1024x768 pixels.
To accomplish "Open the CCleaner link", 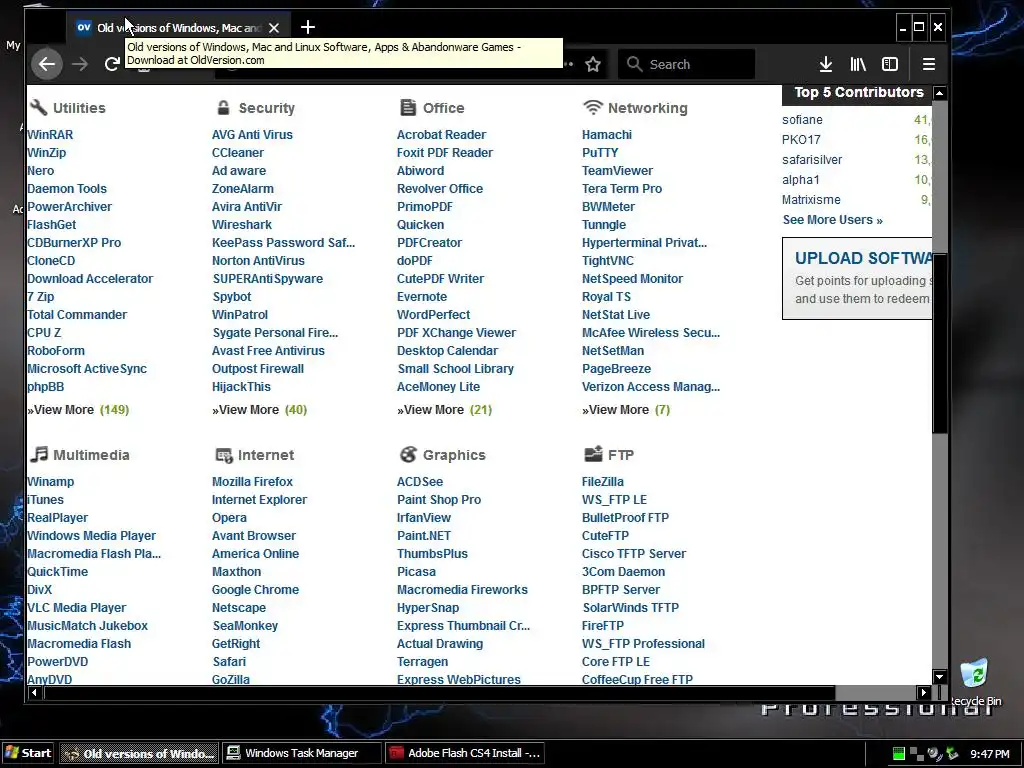I will pos(238,152).
